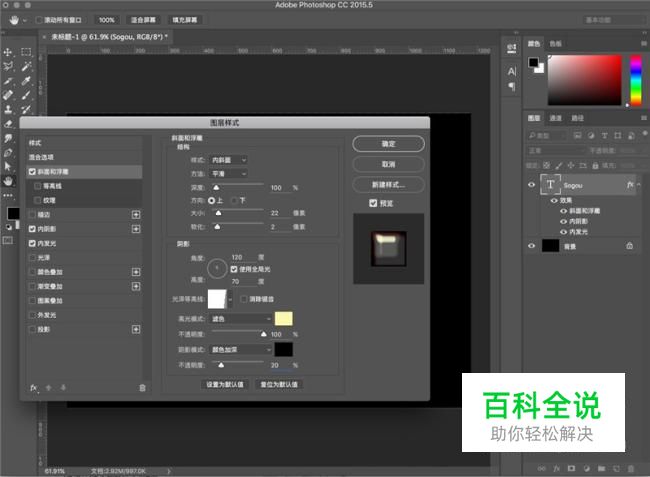Click the trash icon at Layers panel bottom
650x477 pixels.
(x=631, y=469)
